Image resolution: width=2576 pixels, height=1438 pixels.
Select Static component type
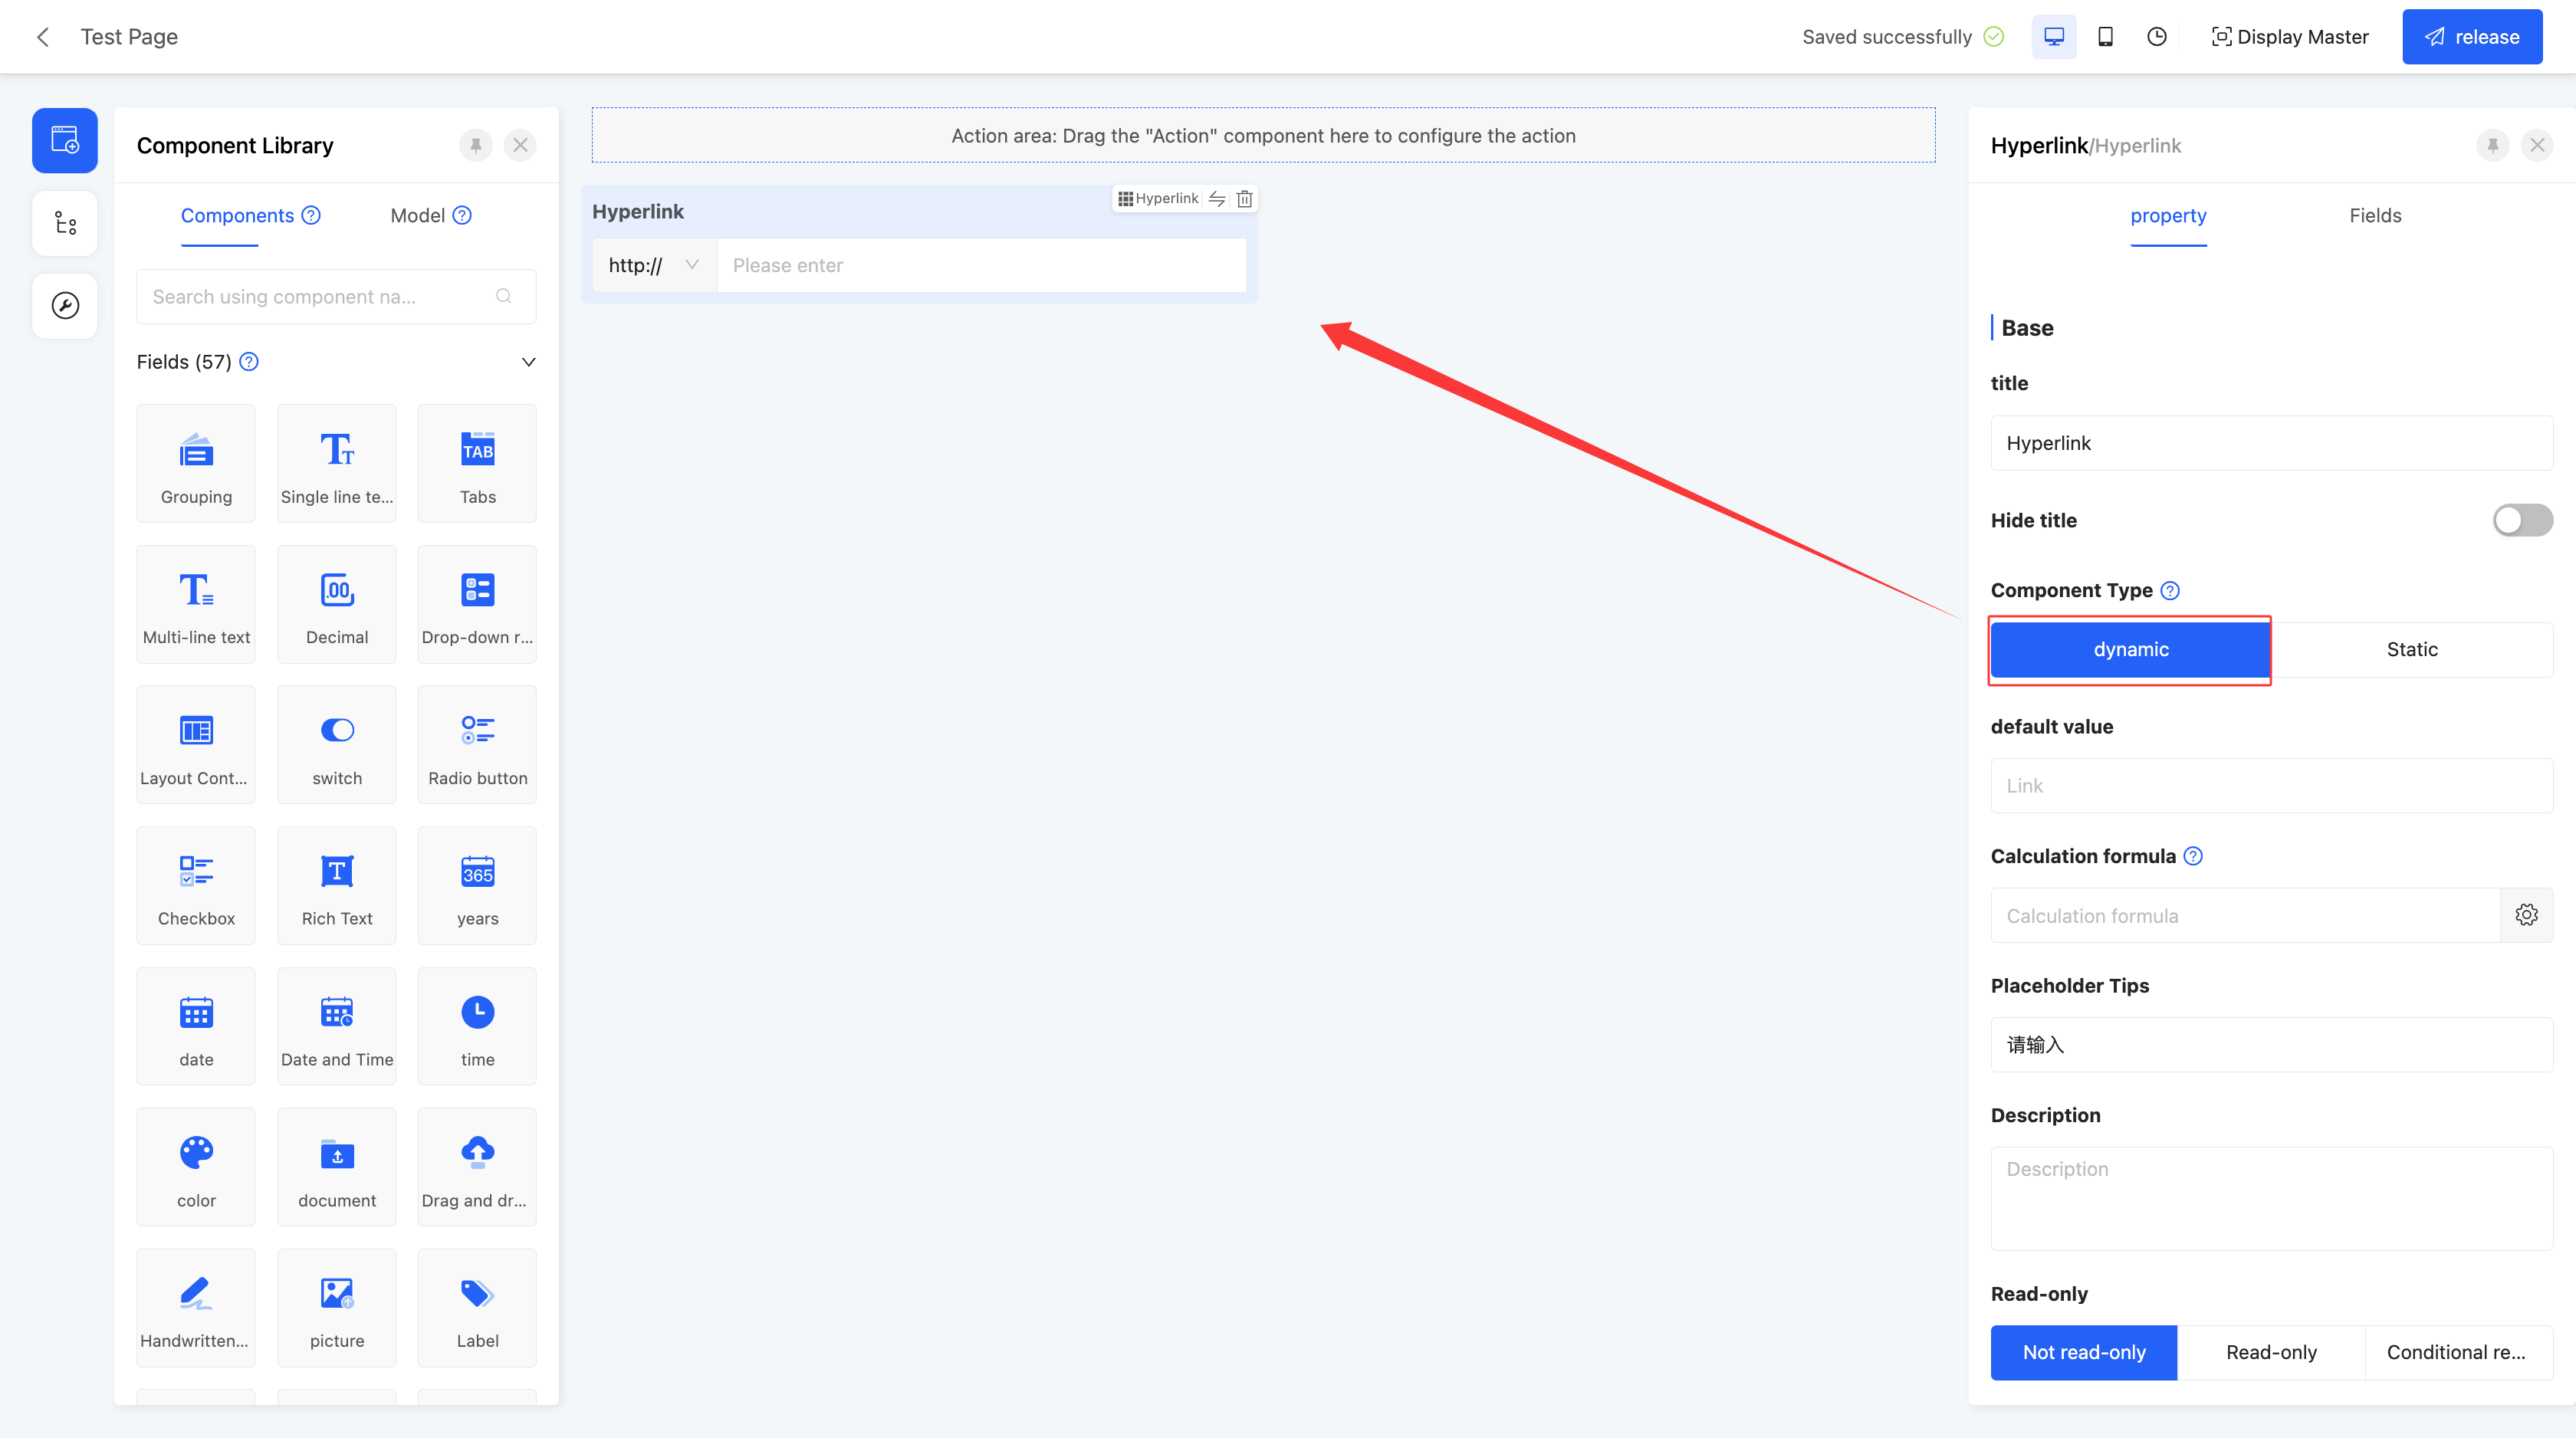point(2411,649)
